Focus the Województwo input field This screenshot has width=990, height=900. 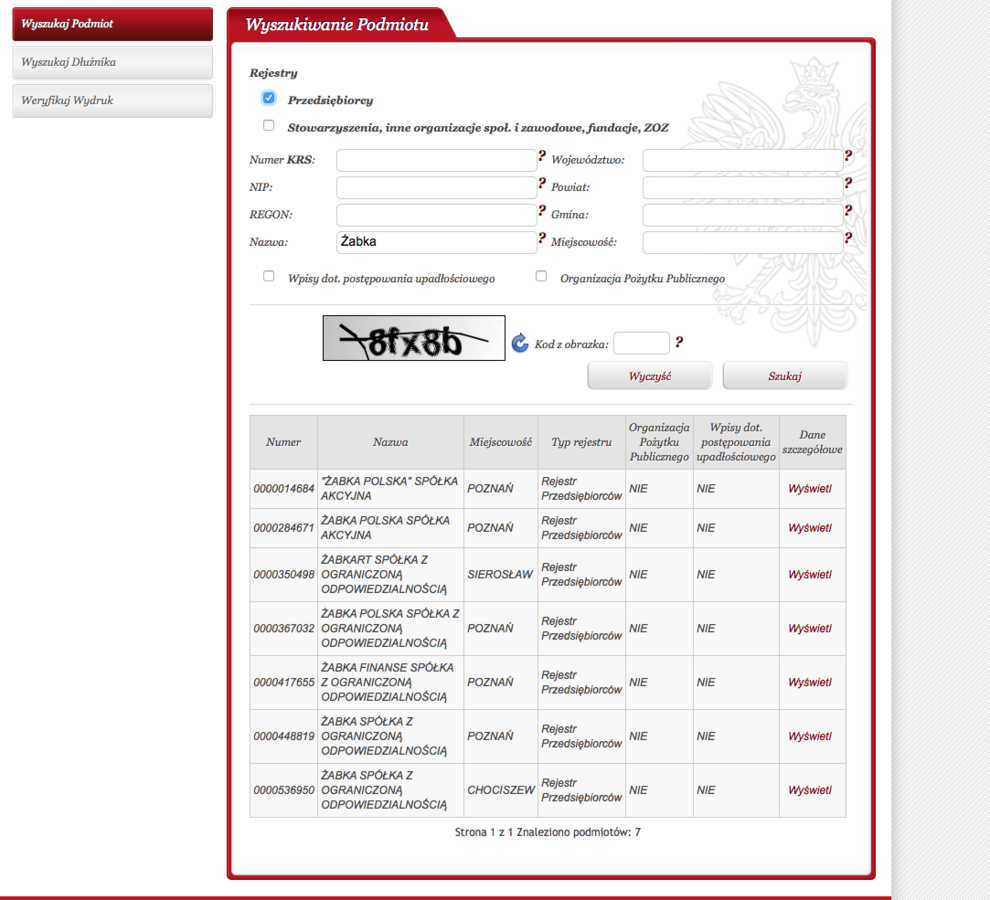pos(742,160)
